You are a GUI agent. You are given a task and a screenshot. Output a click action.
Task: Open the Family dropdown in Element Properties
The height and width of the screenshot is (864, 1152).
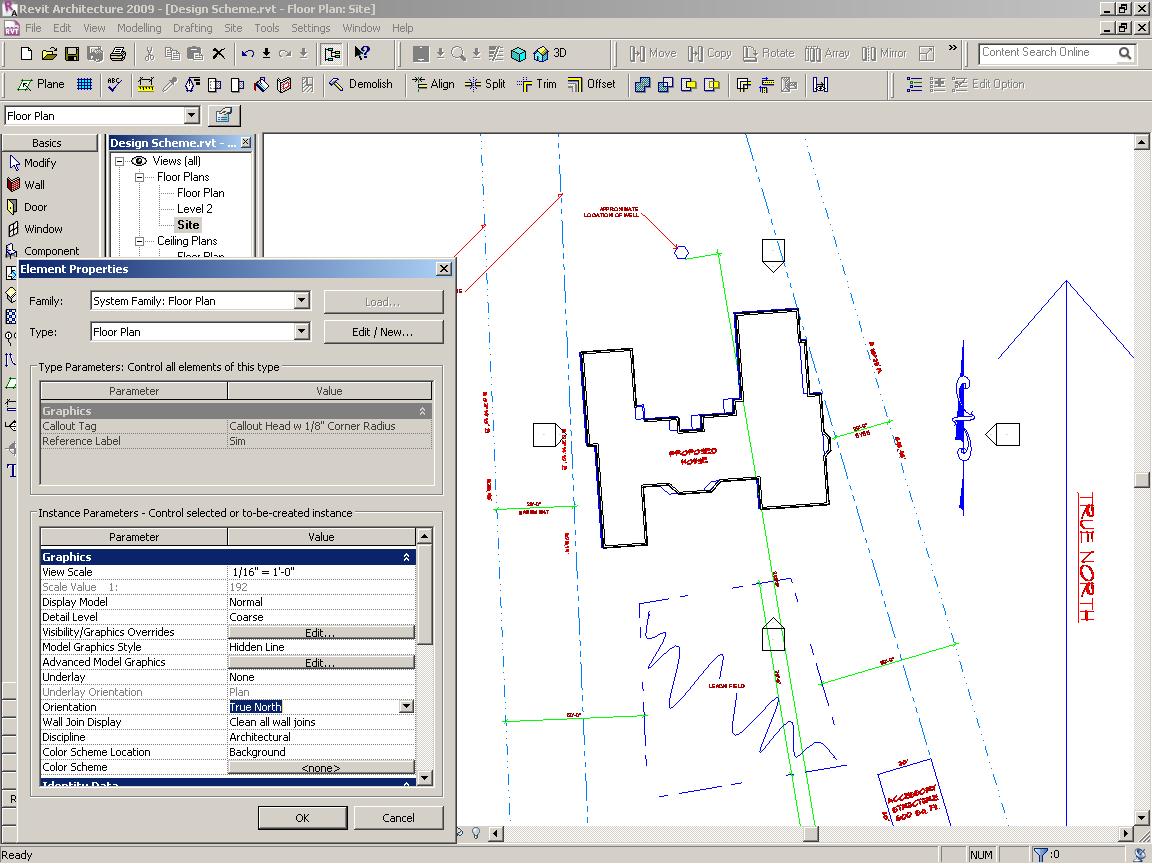pos(302,301)
